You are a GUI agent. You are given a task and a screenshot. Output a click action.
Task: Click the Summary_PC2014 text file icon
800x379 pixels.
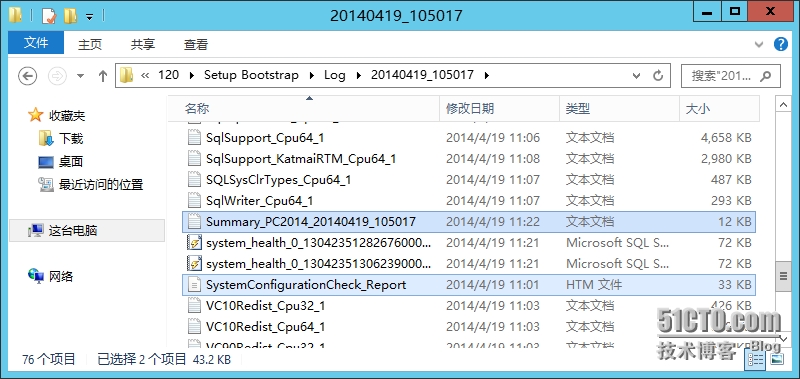194,221
